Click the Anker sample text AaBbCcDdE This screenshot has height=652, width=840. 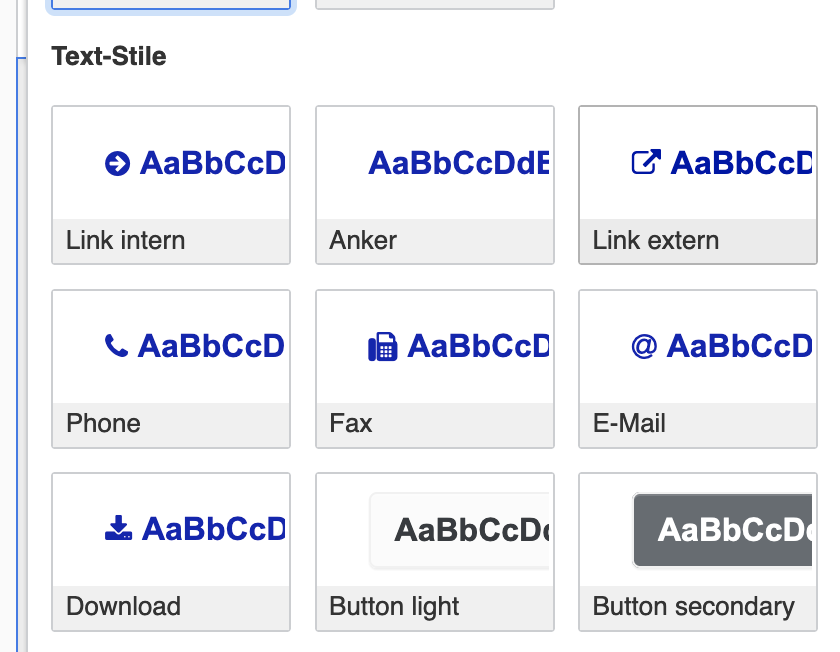pos(459,163)
